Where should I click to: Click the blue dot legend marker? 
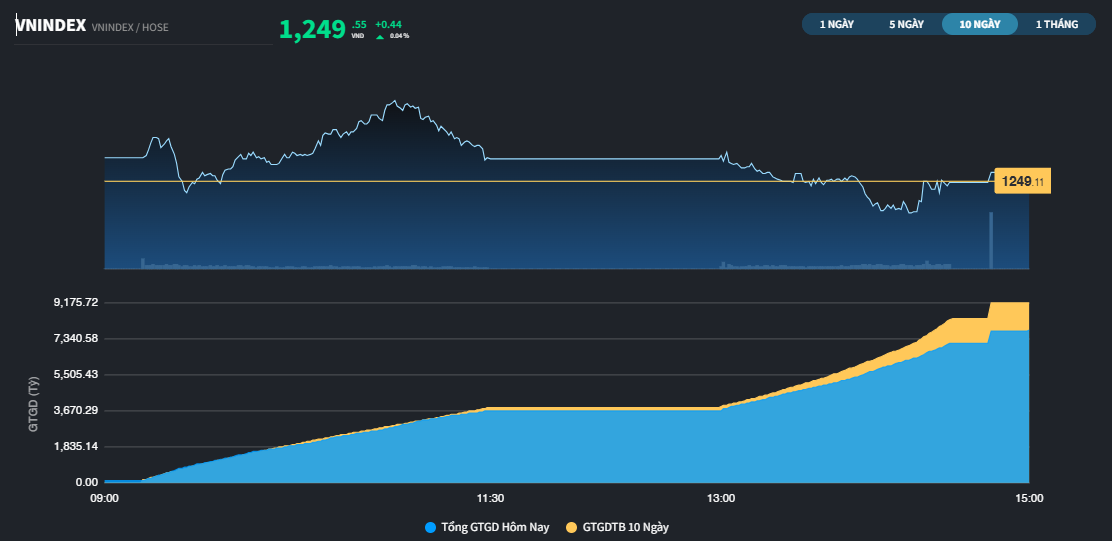tap(431, 527)
